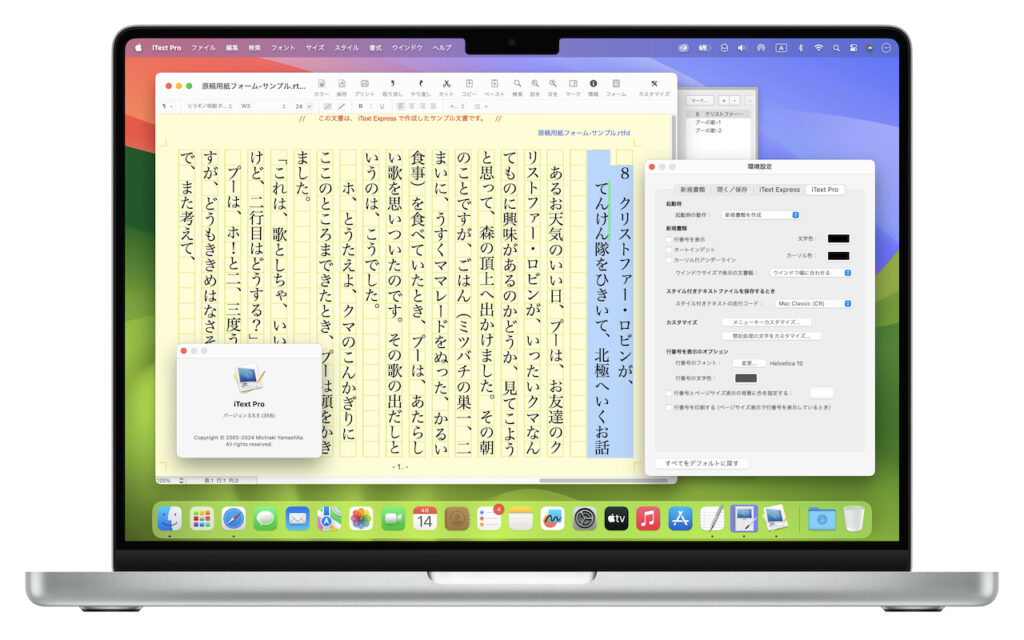Toggle the オートインデント checkbox
Image resolution: width=1024 pixels, height=640 pixels.
coord(669,249)
